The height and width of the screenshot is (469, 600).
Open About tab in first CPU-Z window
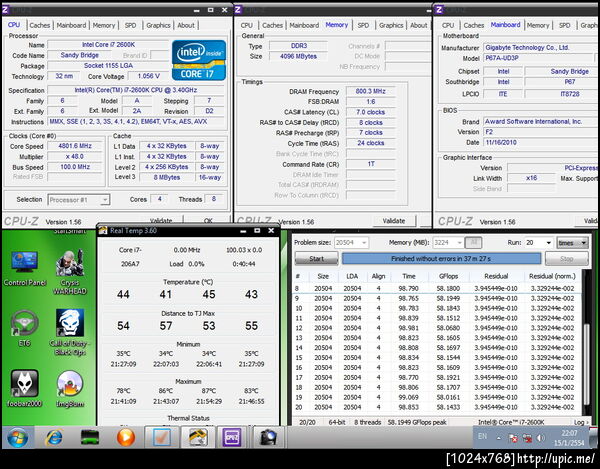[x=186, y=25]
